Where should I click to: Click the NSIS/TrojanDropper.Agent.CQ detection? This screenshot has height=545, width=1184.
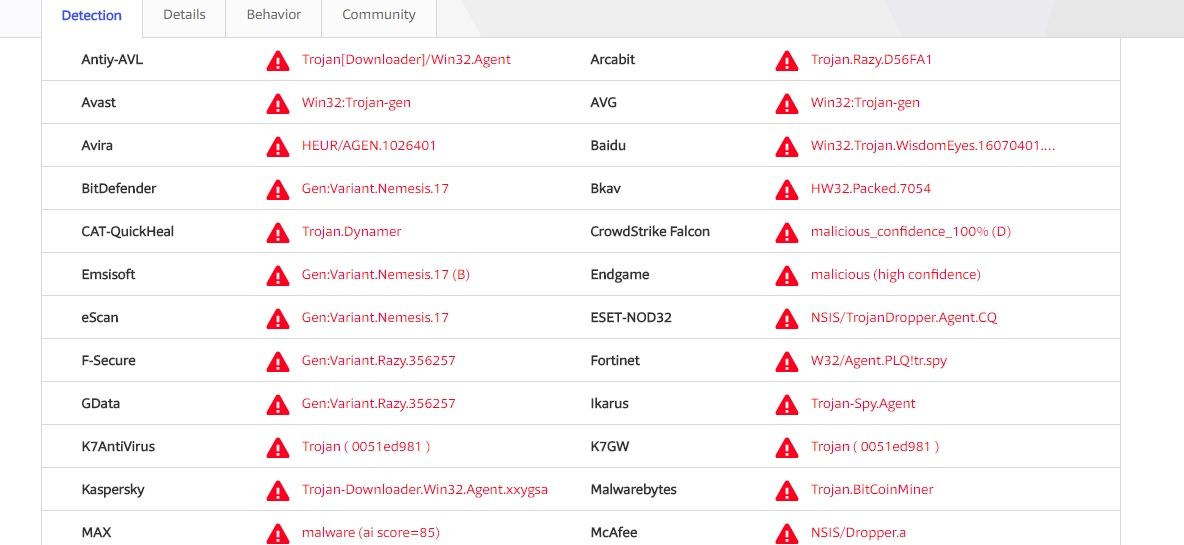pos(903,318)
